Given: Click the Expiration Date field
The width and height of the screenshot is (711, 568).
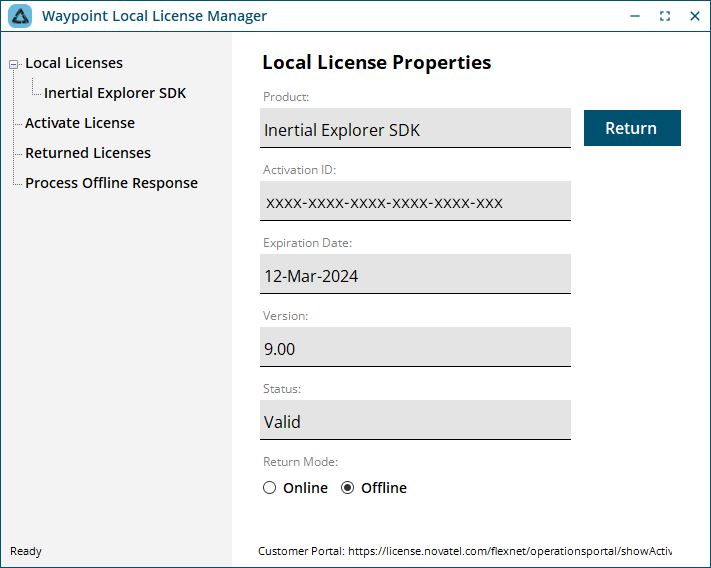Looking at the screenshot, I should (415, 274).
